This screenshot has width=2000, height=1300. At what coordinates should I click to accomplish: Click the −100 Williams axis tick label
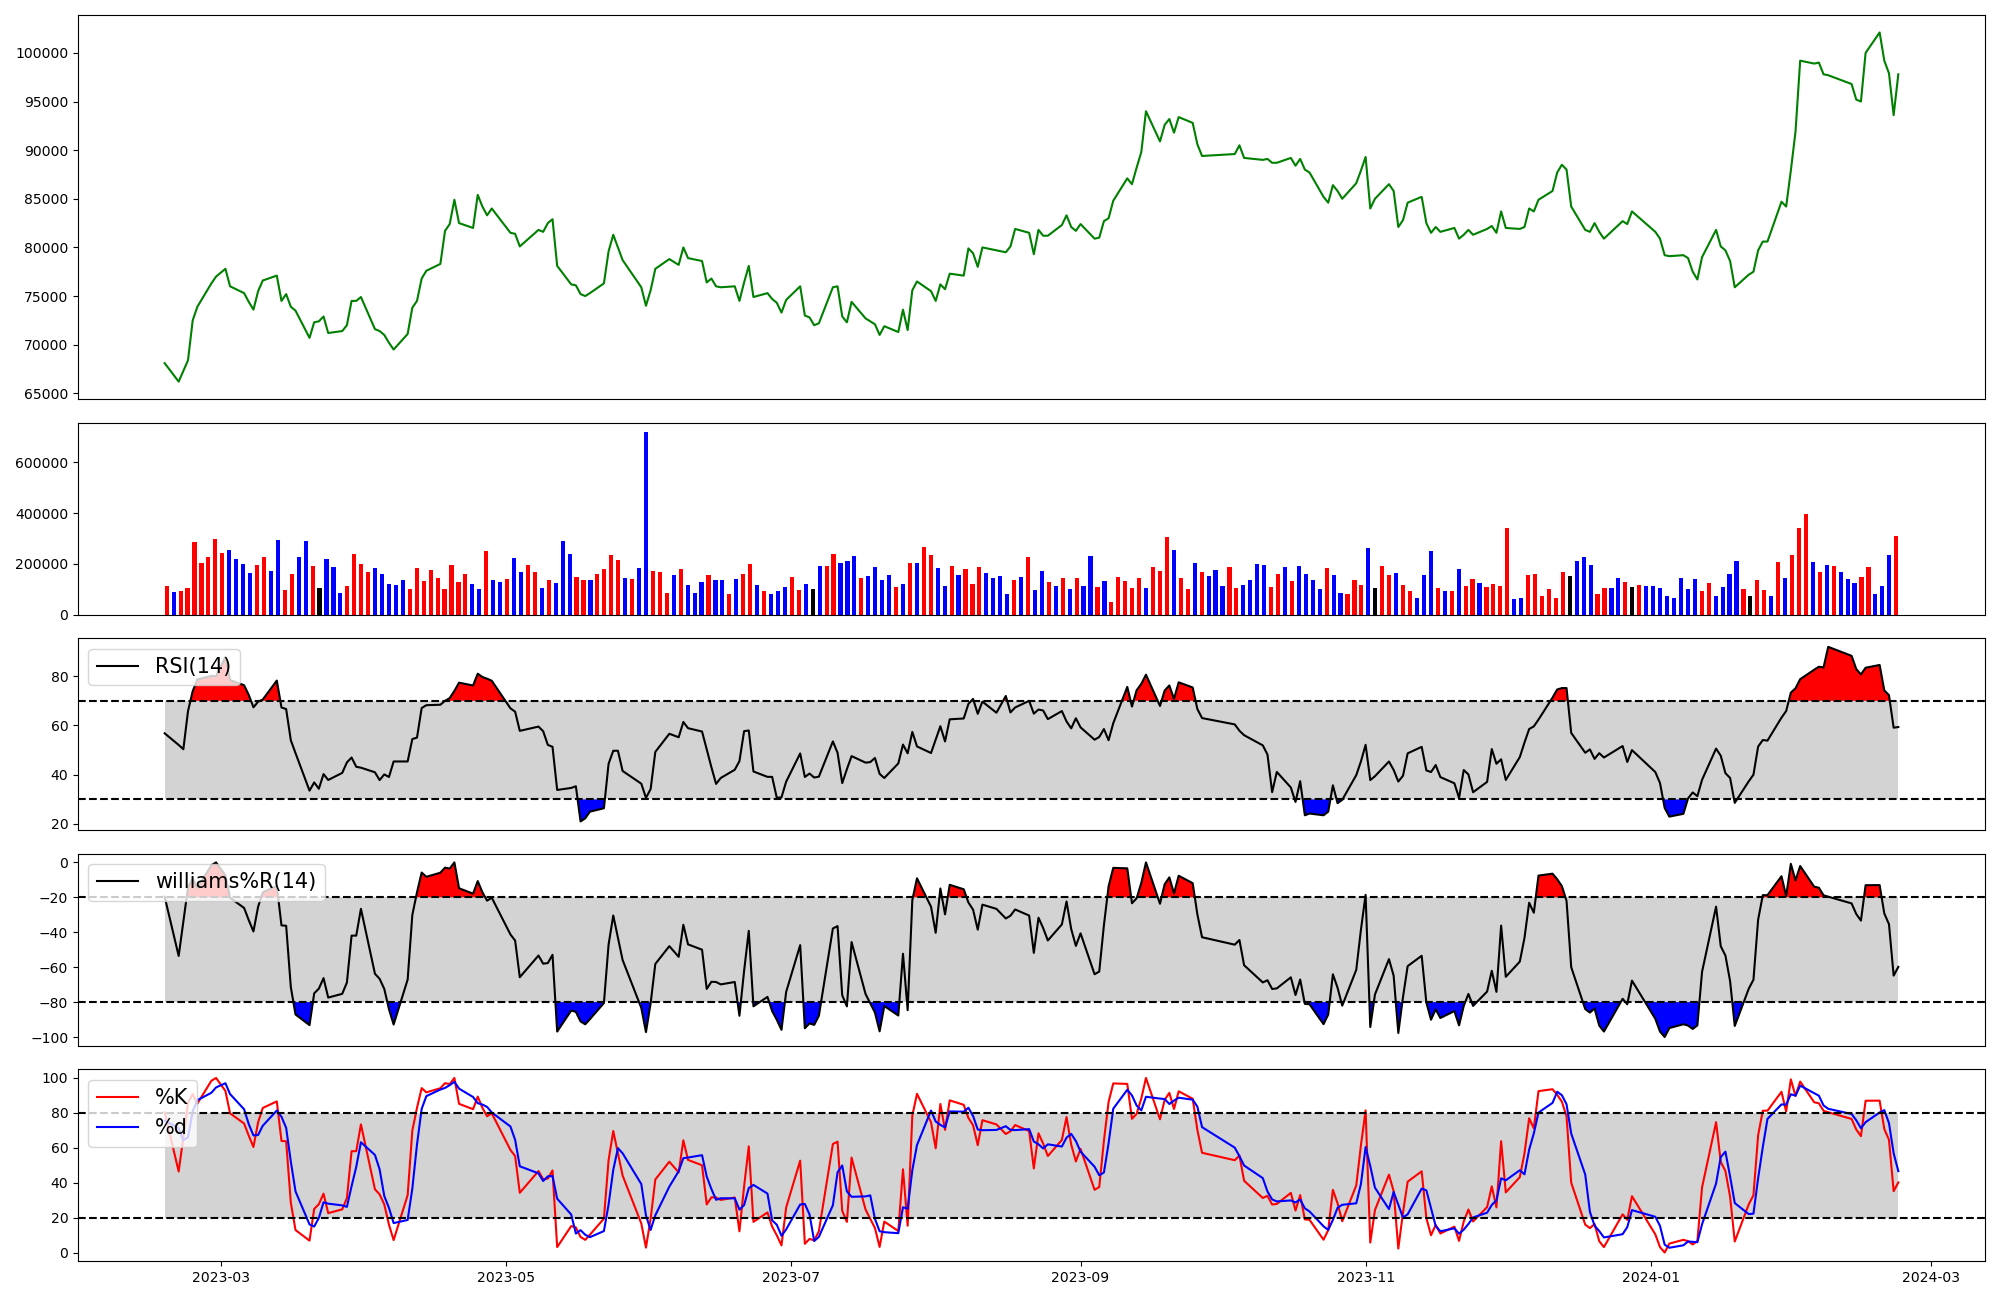click(50, 1038)
